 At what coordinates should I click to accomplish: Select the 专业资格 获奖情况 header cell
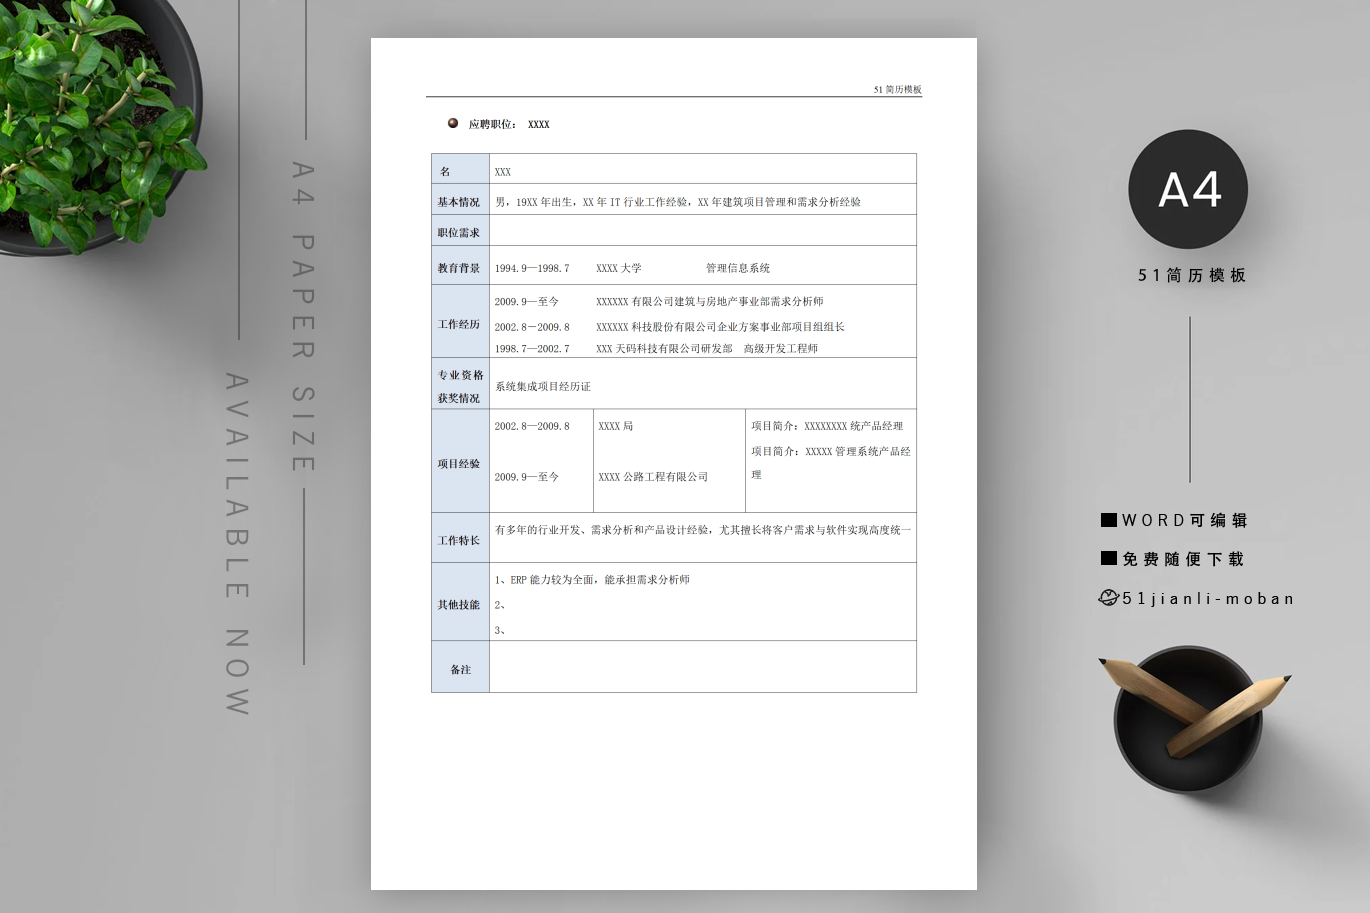tap(460, 384)
